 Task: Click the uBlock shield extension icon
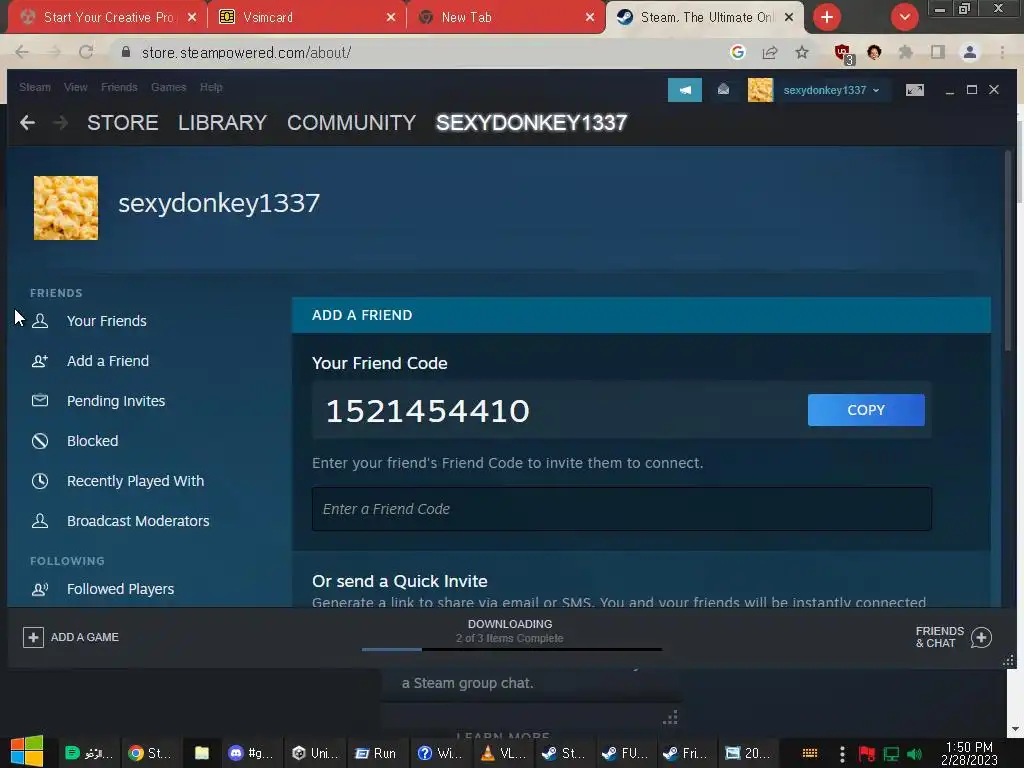pos(842,52)
